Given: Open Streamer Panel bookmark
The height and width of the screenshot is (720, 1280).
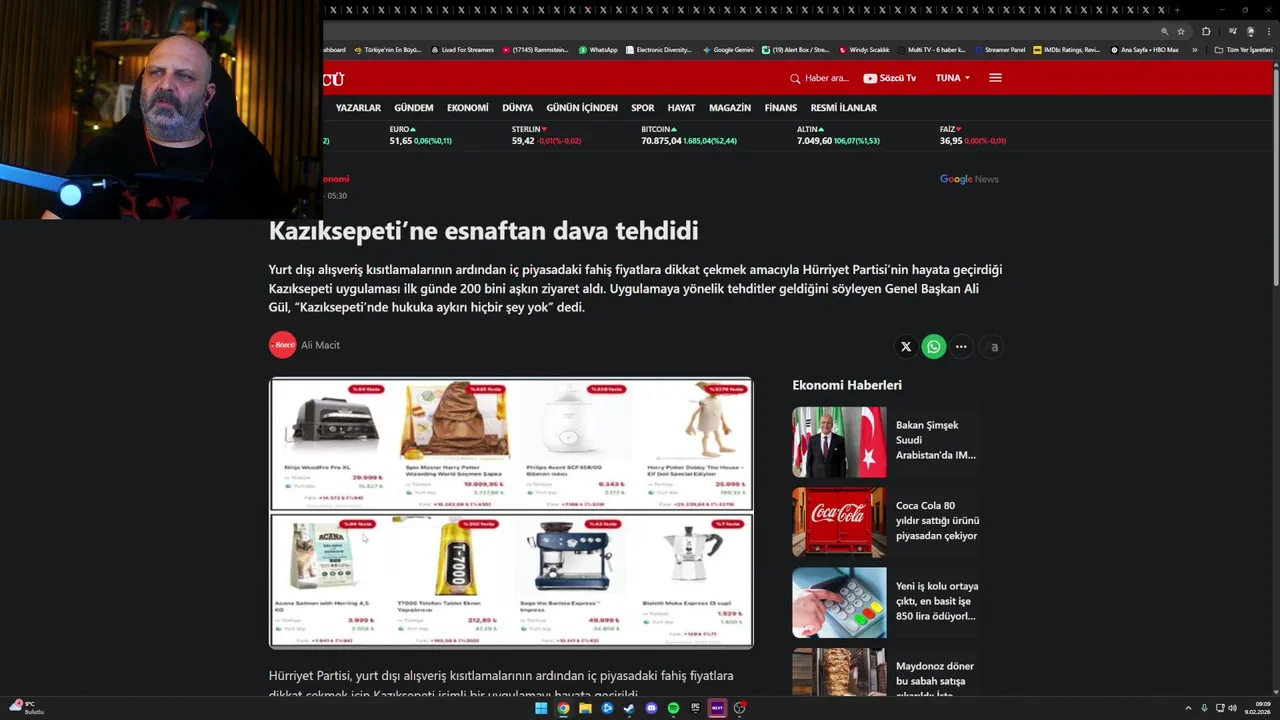Looking at the screenshot, I should click(x=999, y=50).
